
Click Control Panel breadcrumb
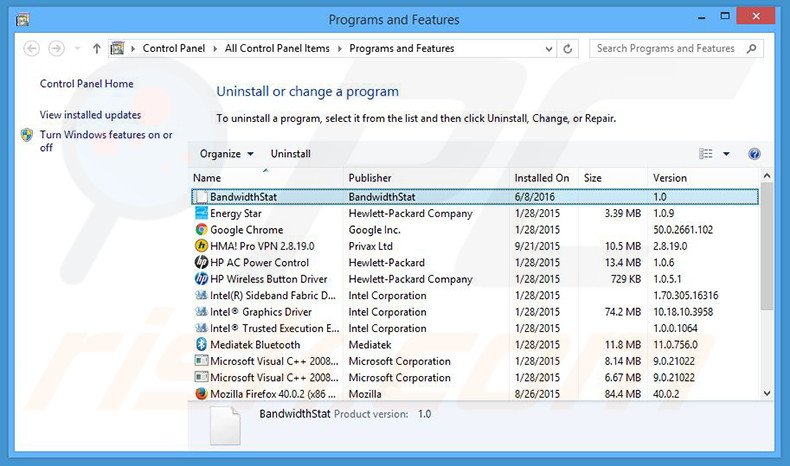pos(174,48)
